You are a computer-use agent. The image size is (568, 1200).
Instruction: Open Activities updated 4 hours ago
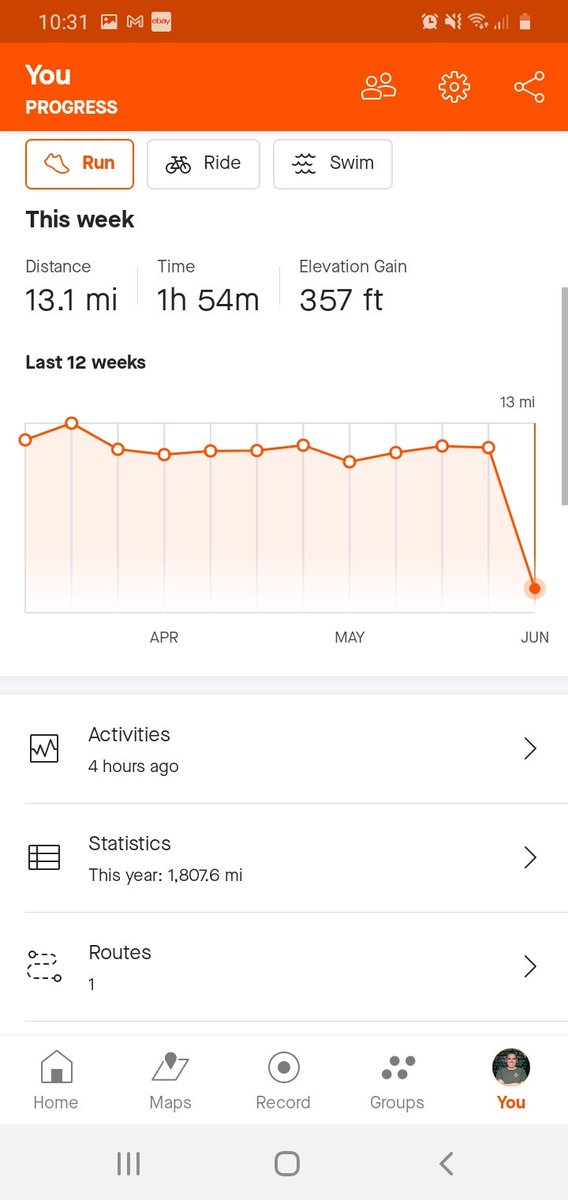[x=284, y=749]
